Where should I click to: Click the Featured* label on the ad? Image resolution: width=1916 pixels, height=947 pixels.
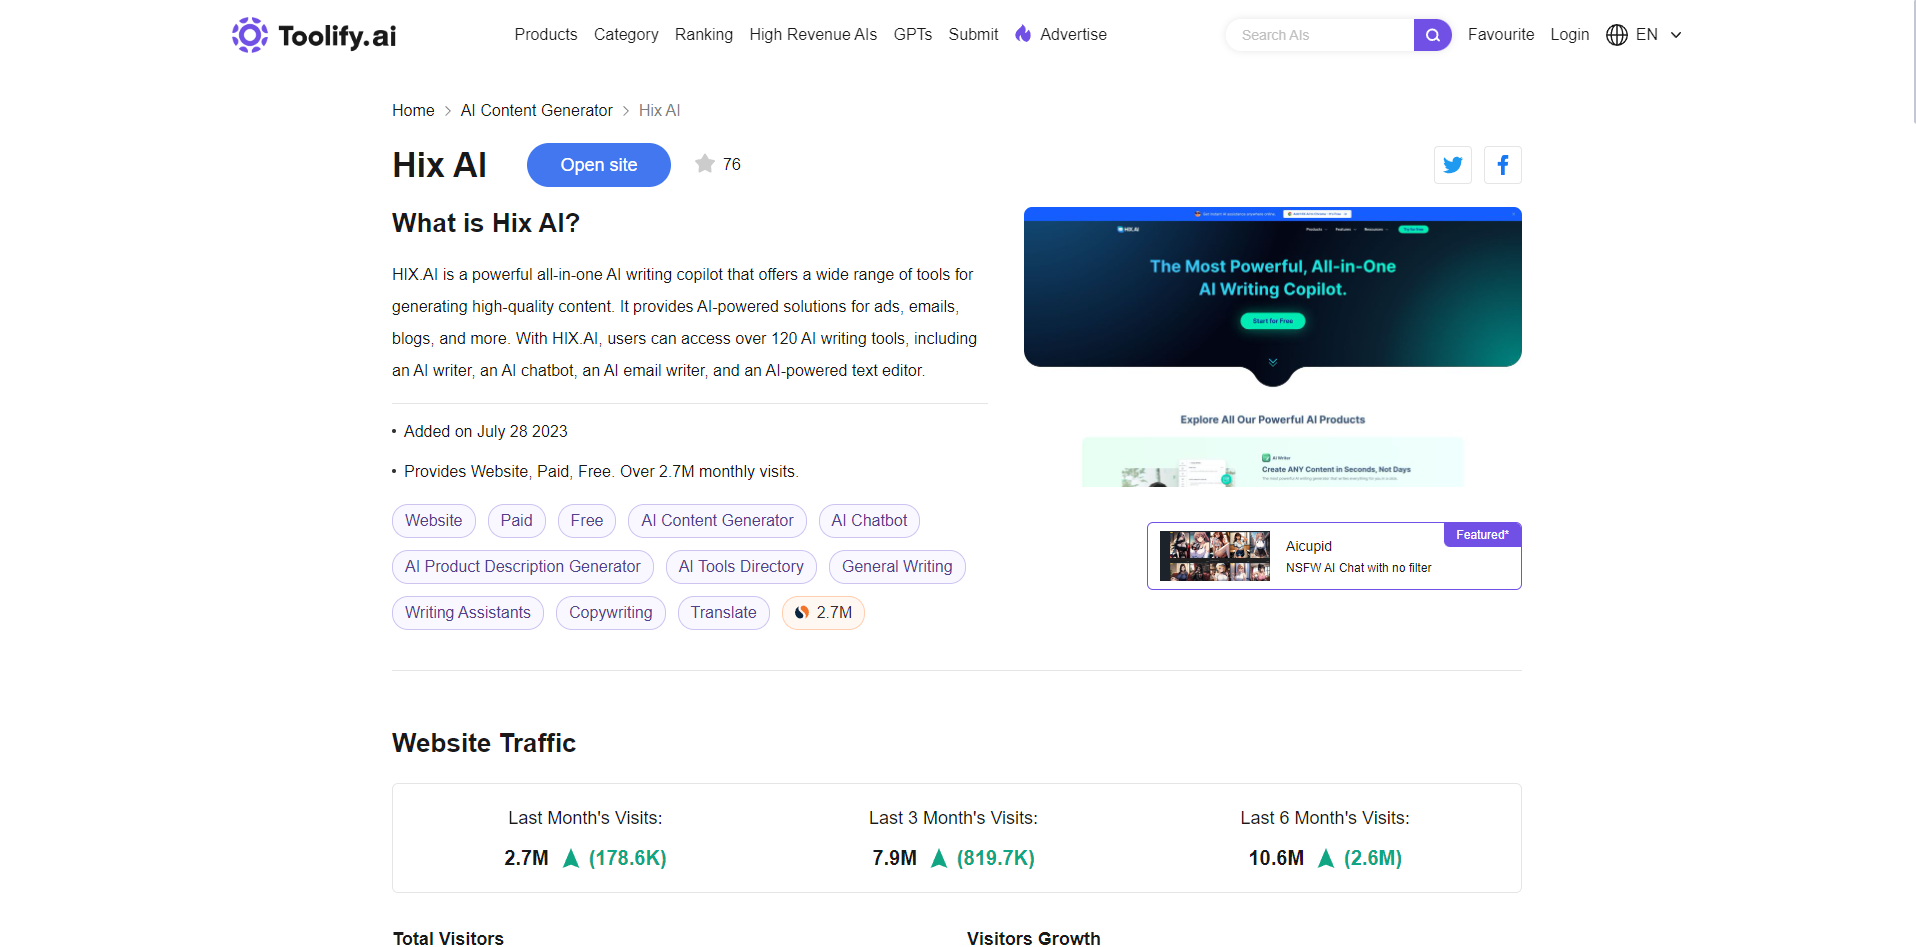coord(1482,535)
